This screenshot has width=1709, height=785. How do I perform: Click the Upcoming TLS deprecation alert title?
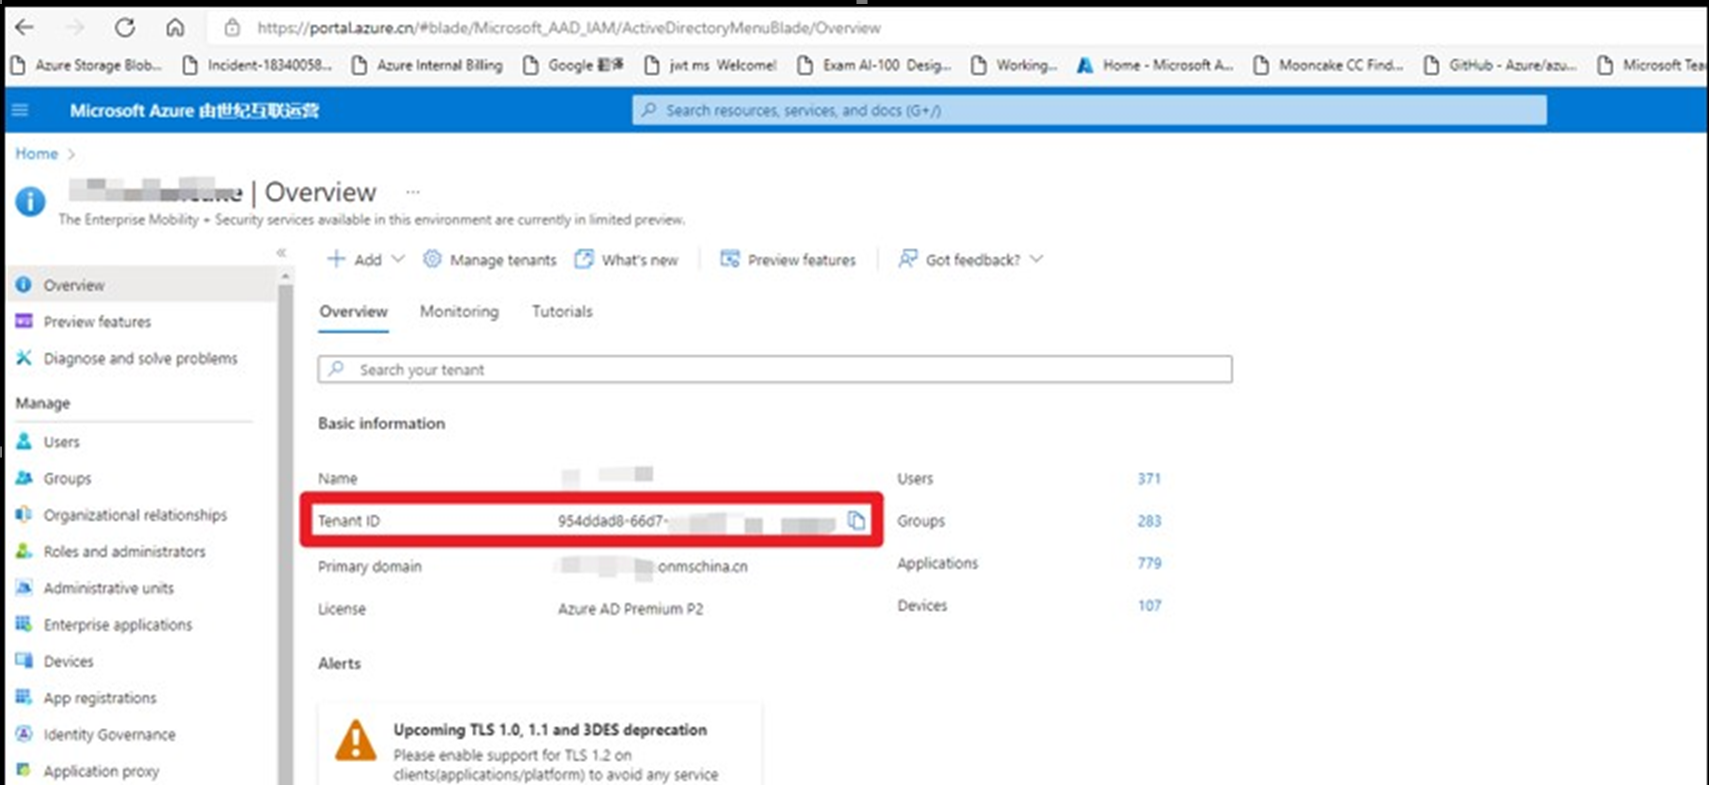(550, 730)
